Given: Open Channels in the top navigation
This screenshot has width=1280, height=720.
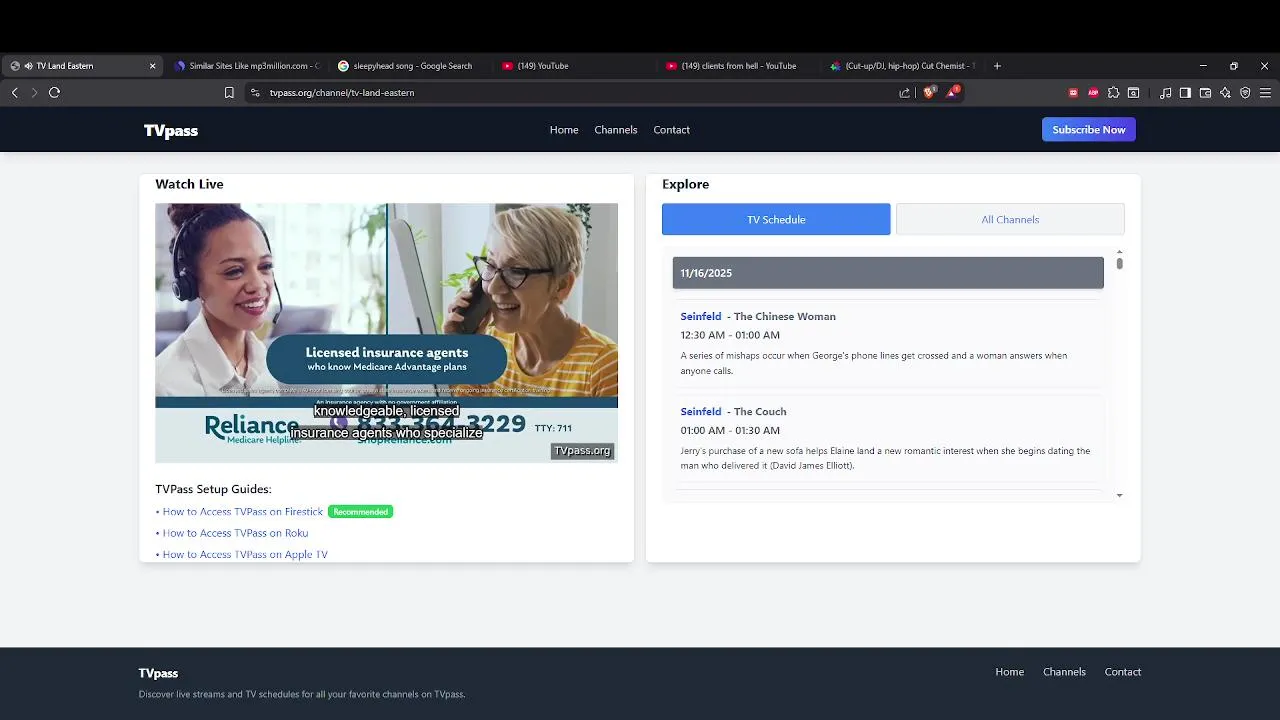Looking at the screenshot, I should pyautogui.click(x=616, y=130).
